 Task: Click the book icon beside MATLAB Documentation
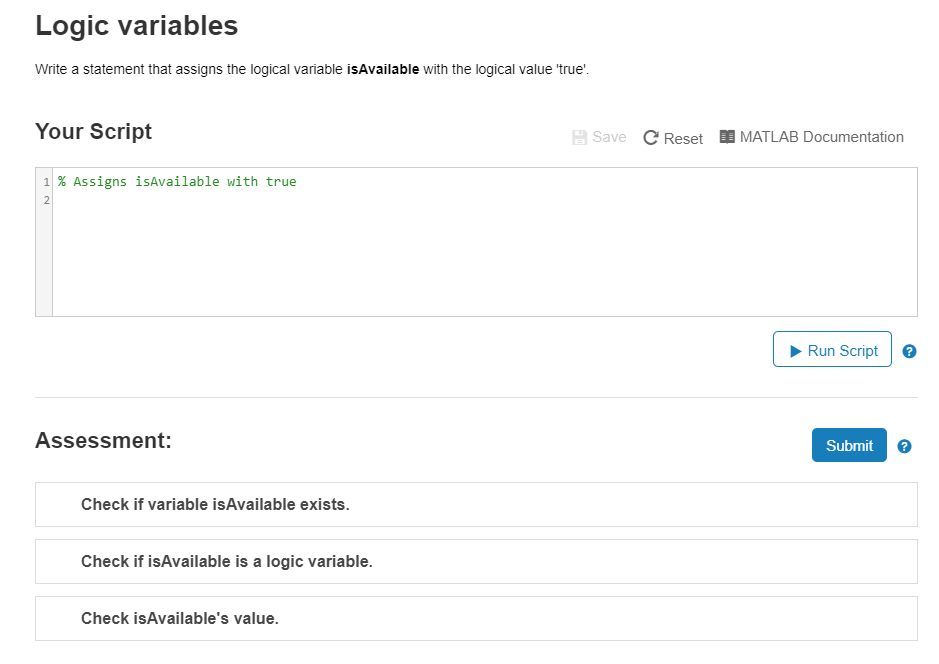pyautogui.click(x=727, y=136)
